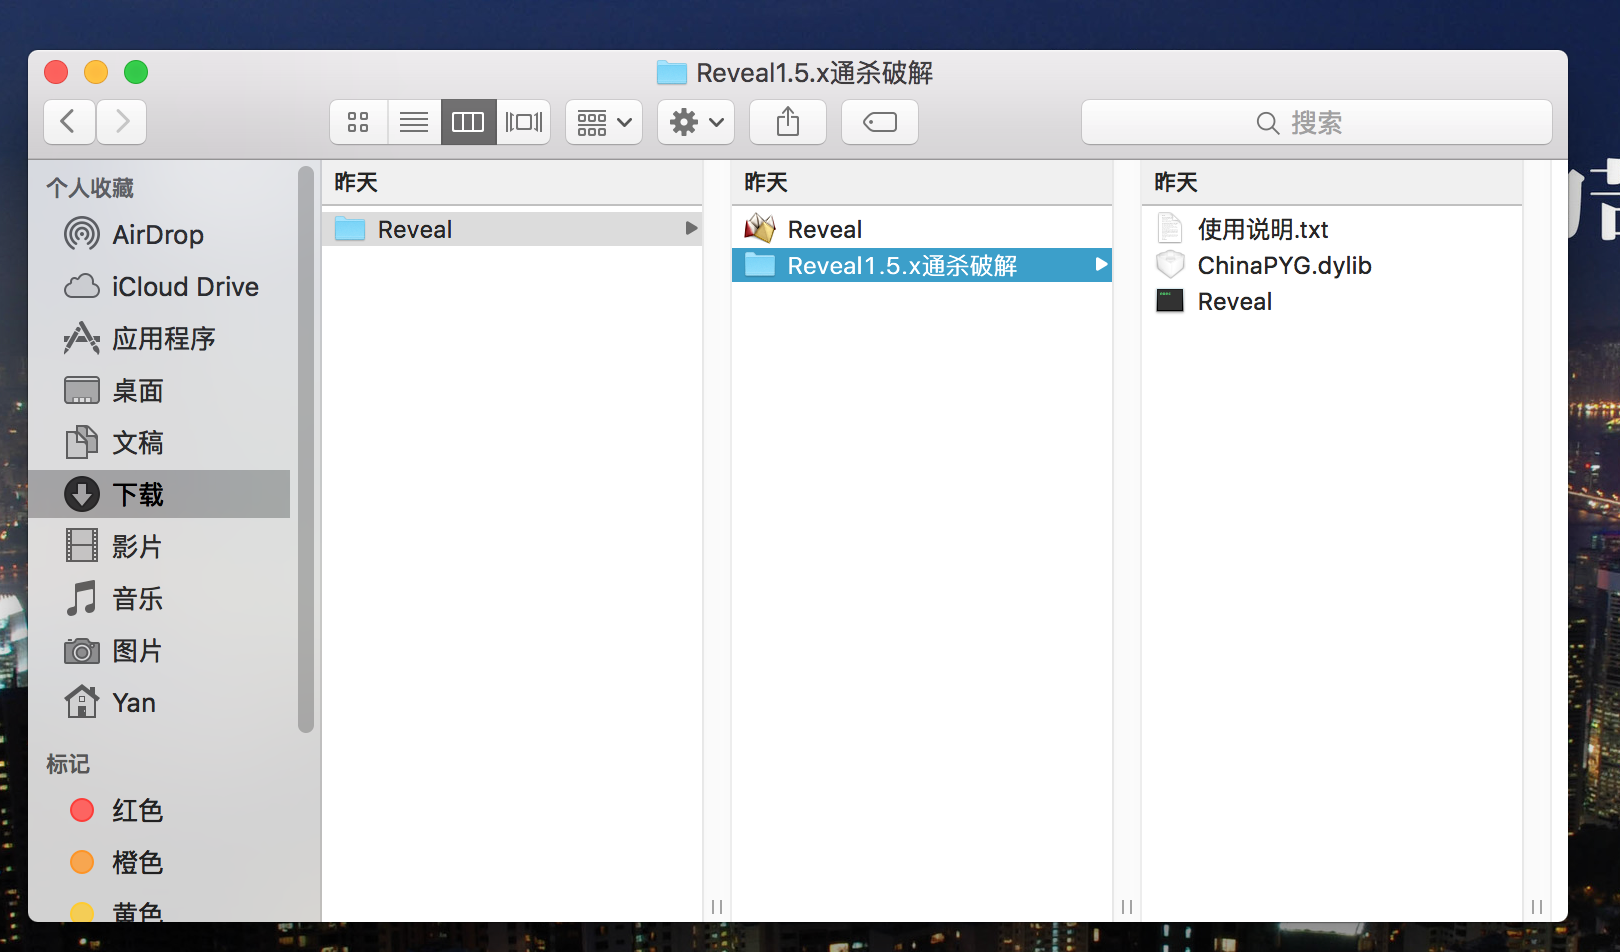Select the Reveal app in second column
The width and height of the screenshot is (1620, 952).
922,229
